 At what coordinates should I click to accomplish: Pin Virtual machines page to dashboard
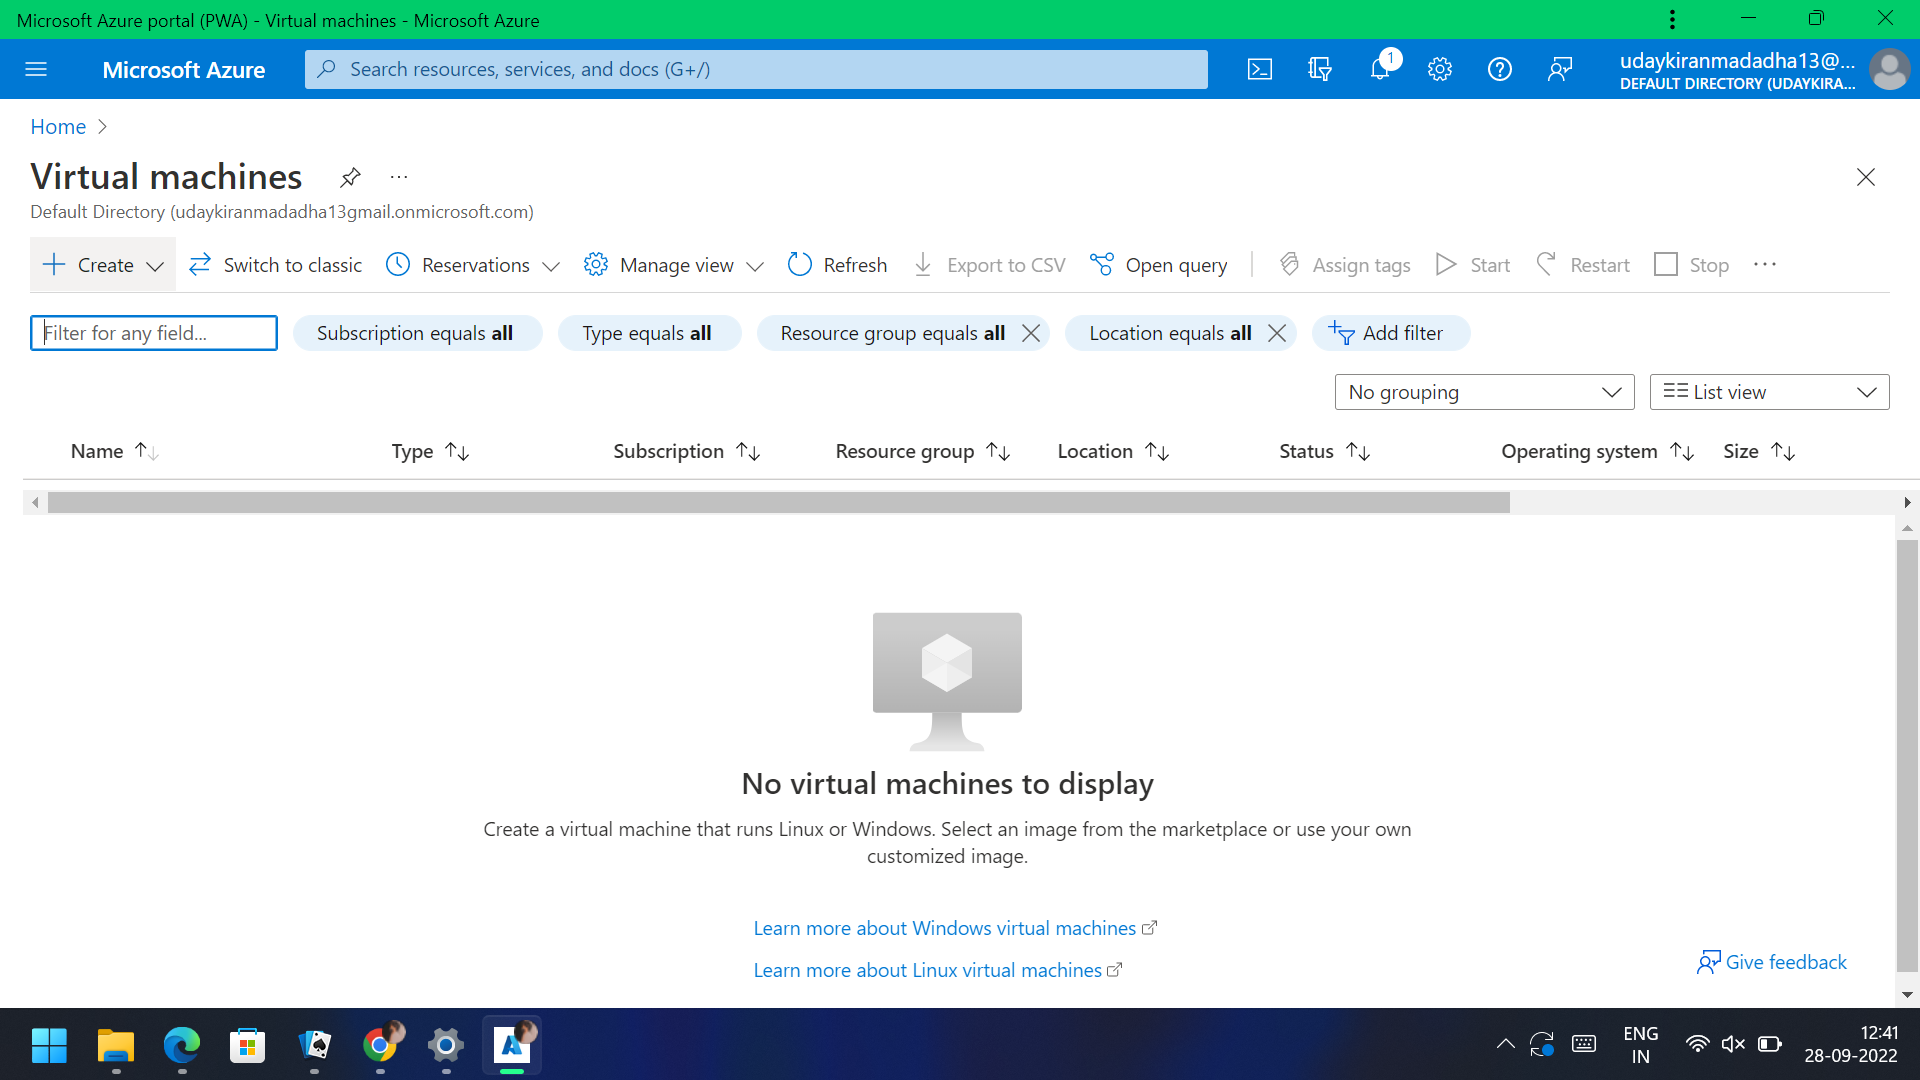coord(349,177)
